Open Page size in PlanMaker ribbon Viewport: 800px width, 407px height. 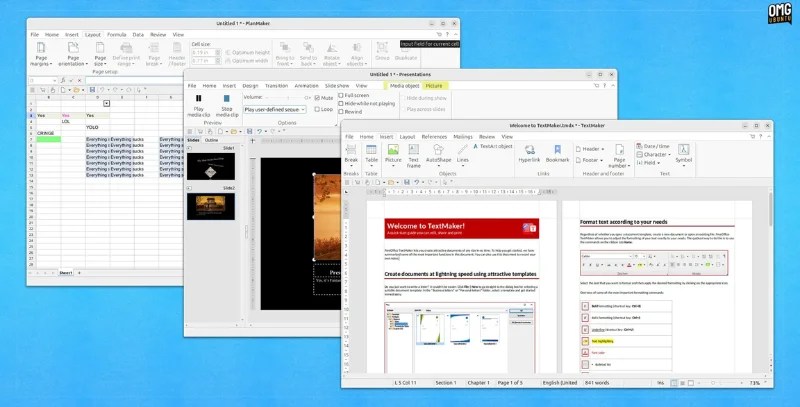pos(100,54)
